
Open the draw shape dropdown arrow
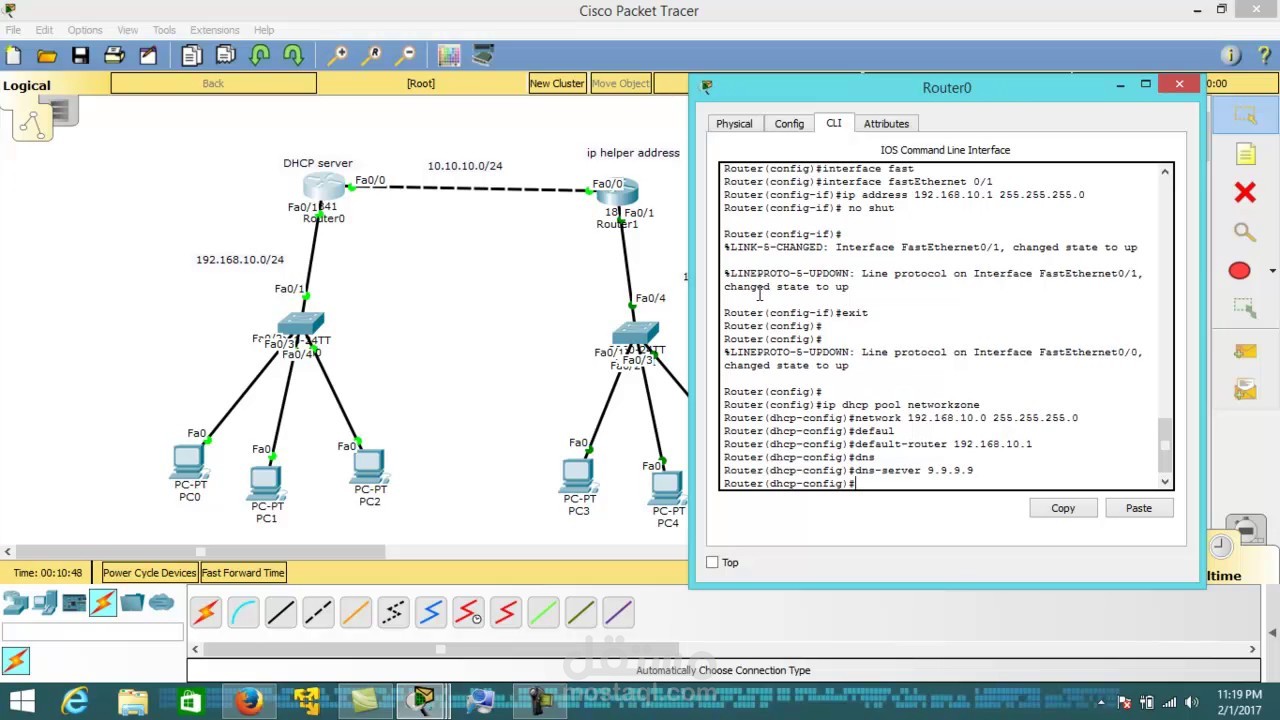pyautogui.click(x=1272, y=271)
